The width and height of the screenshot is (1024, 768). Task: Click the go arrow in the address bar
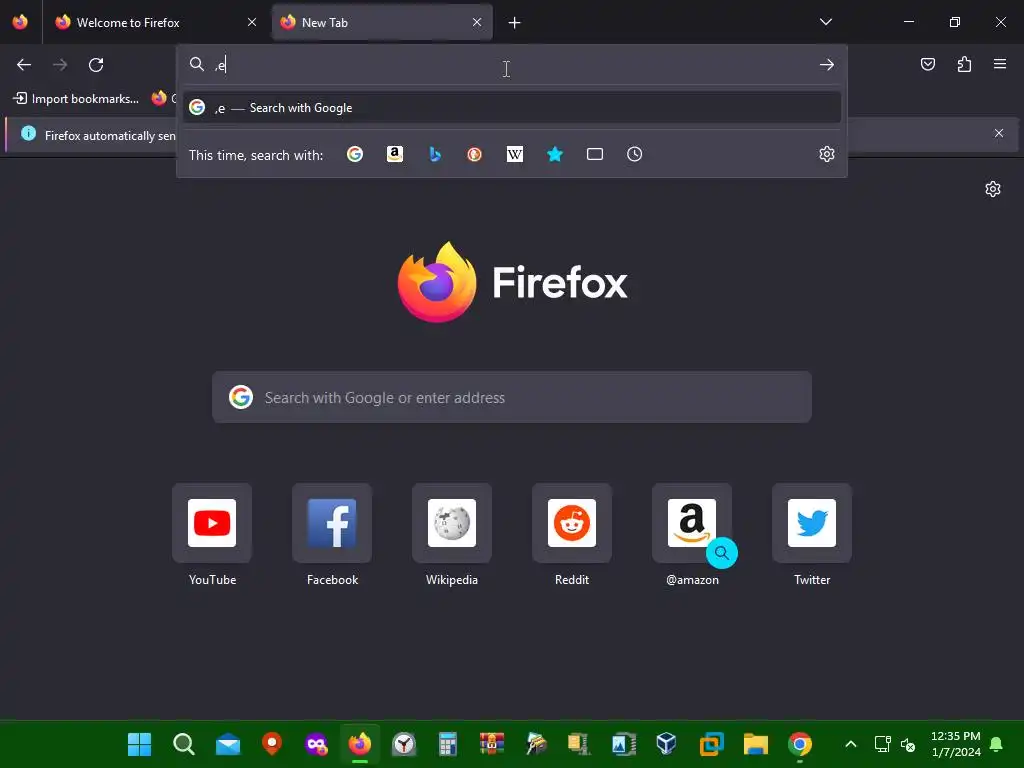tap(827, 65)
